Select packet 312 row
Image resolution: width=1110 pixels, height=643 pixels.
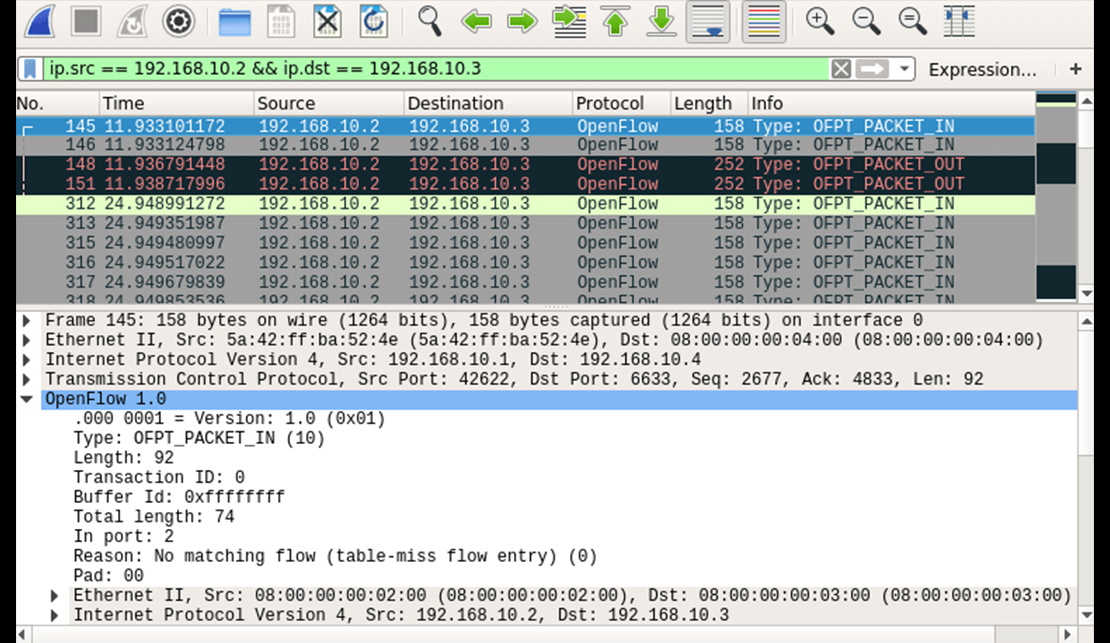pos(525,204)
